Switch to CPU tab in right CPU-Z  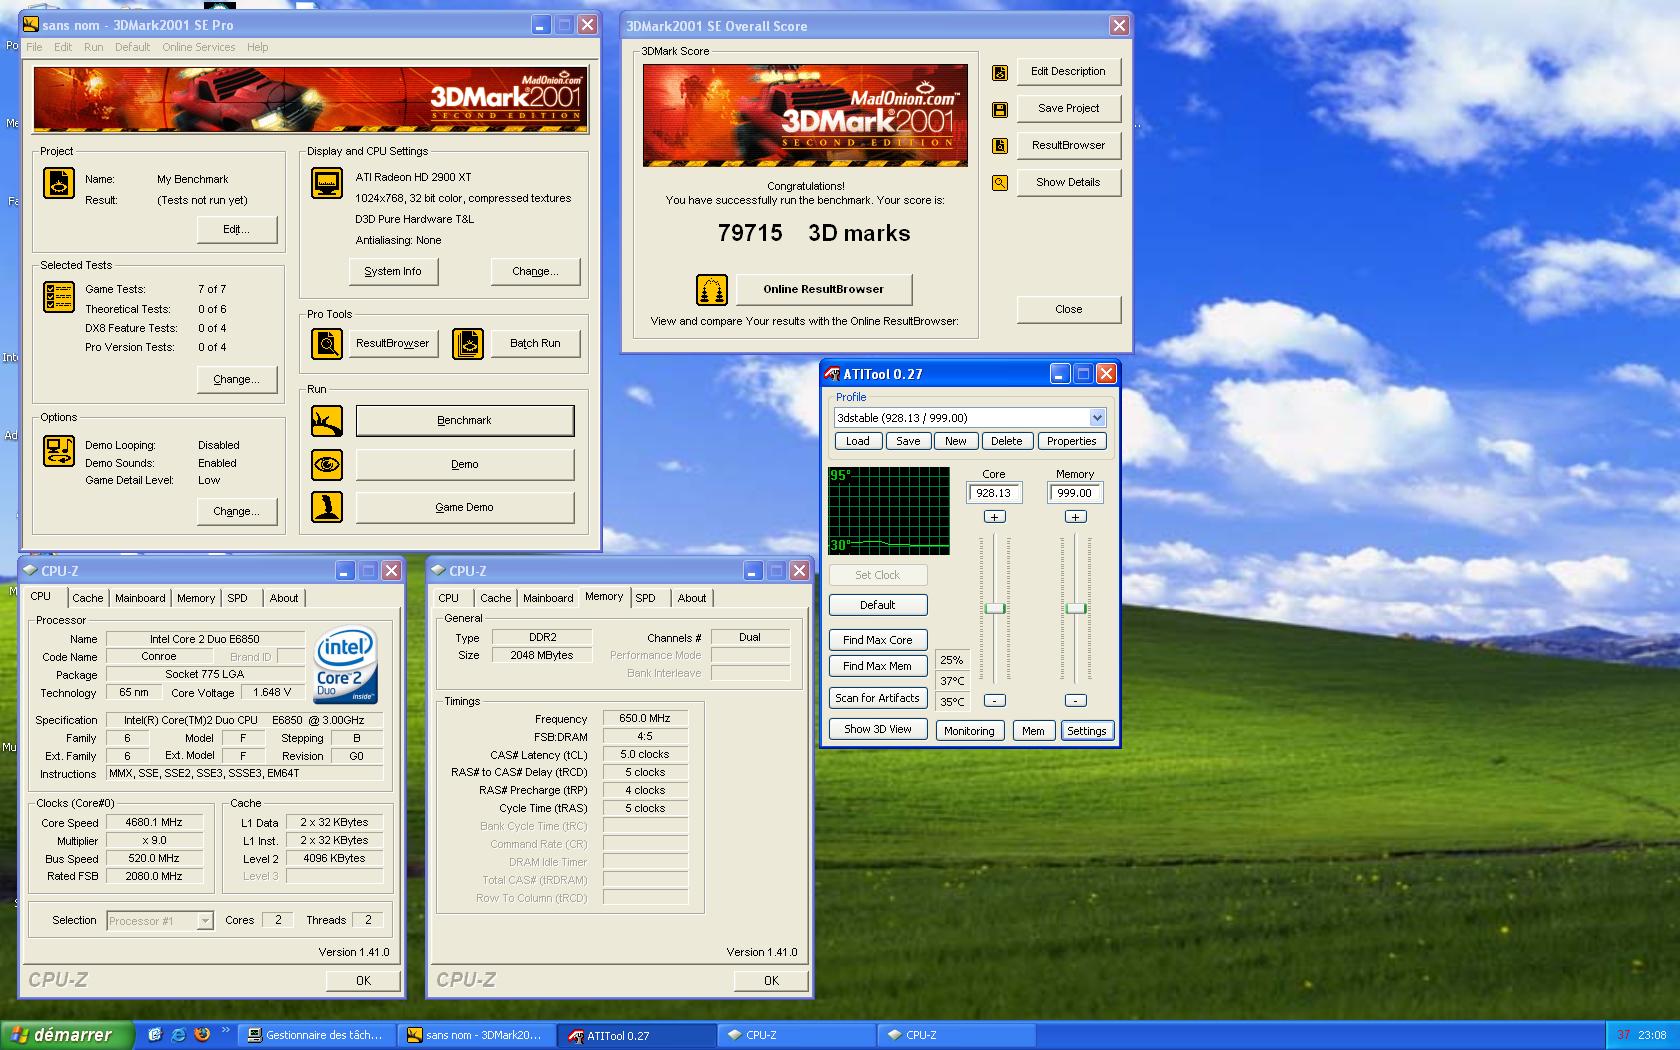coord(449,598)
